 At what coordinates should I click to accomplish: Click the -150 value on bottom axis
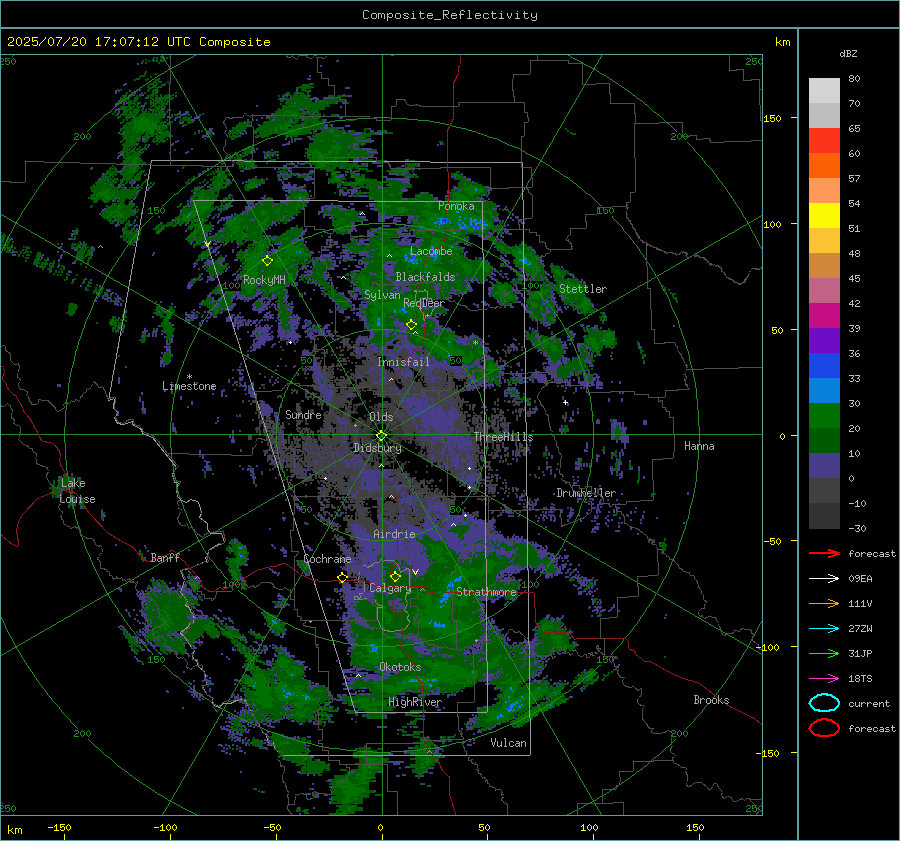(x=59, y=827)
